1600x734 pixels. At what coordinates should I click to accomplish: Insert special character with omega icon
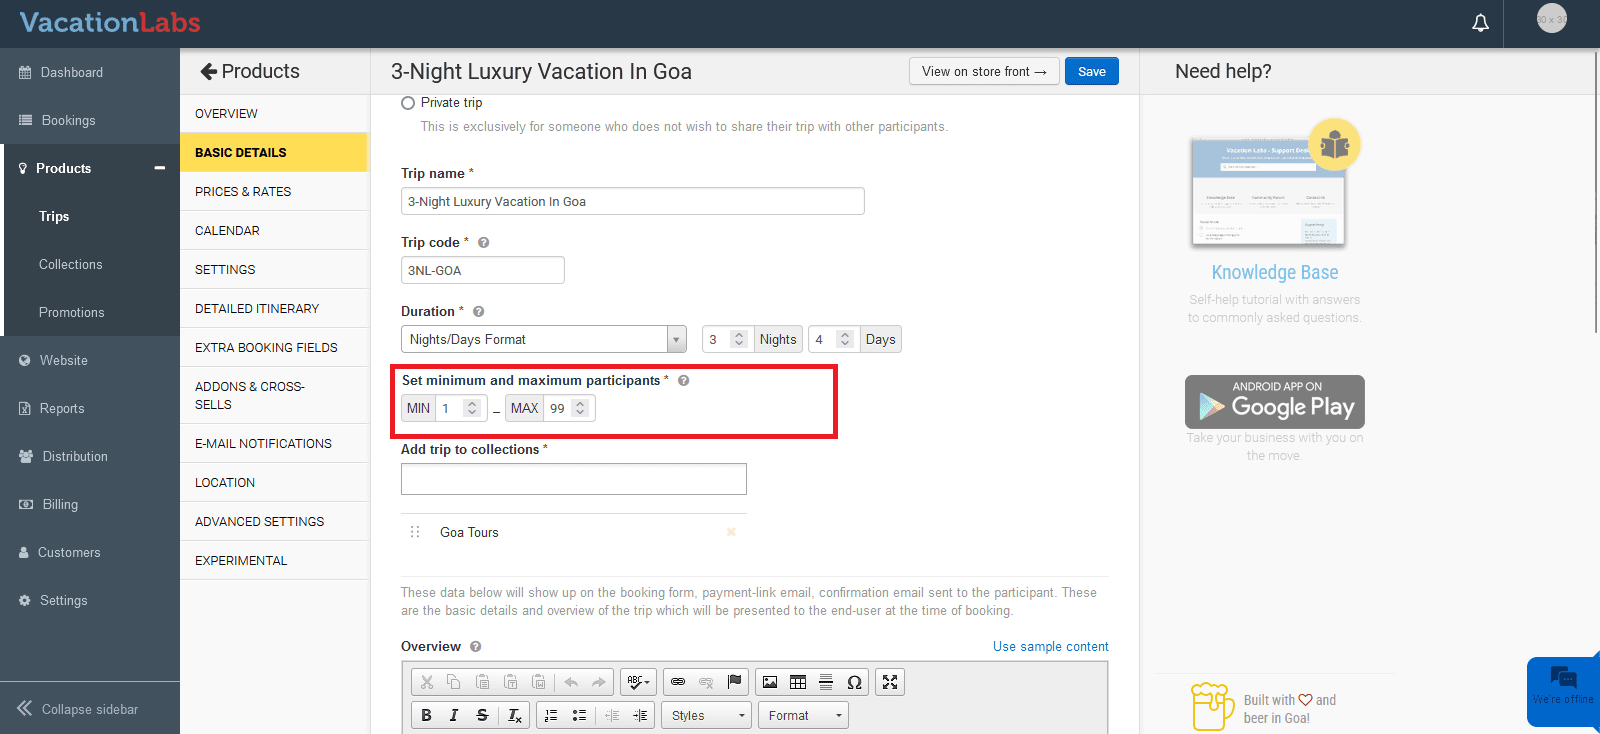pyautogui.click(x=854, y=682)
